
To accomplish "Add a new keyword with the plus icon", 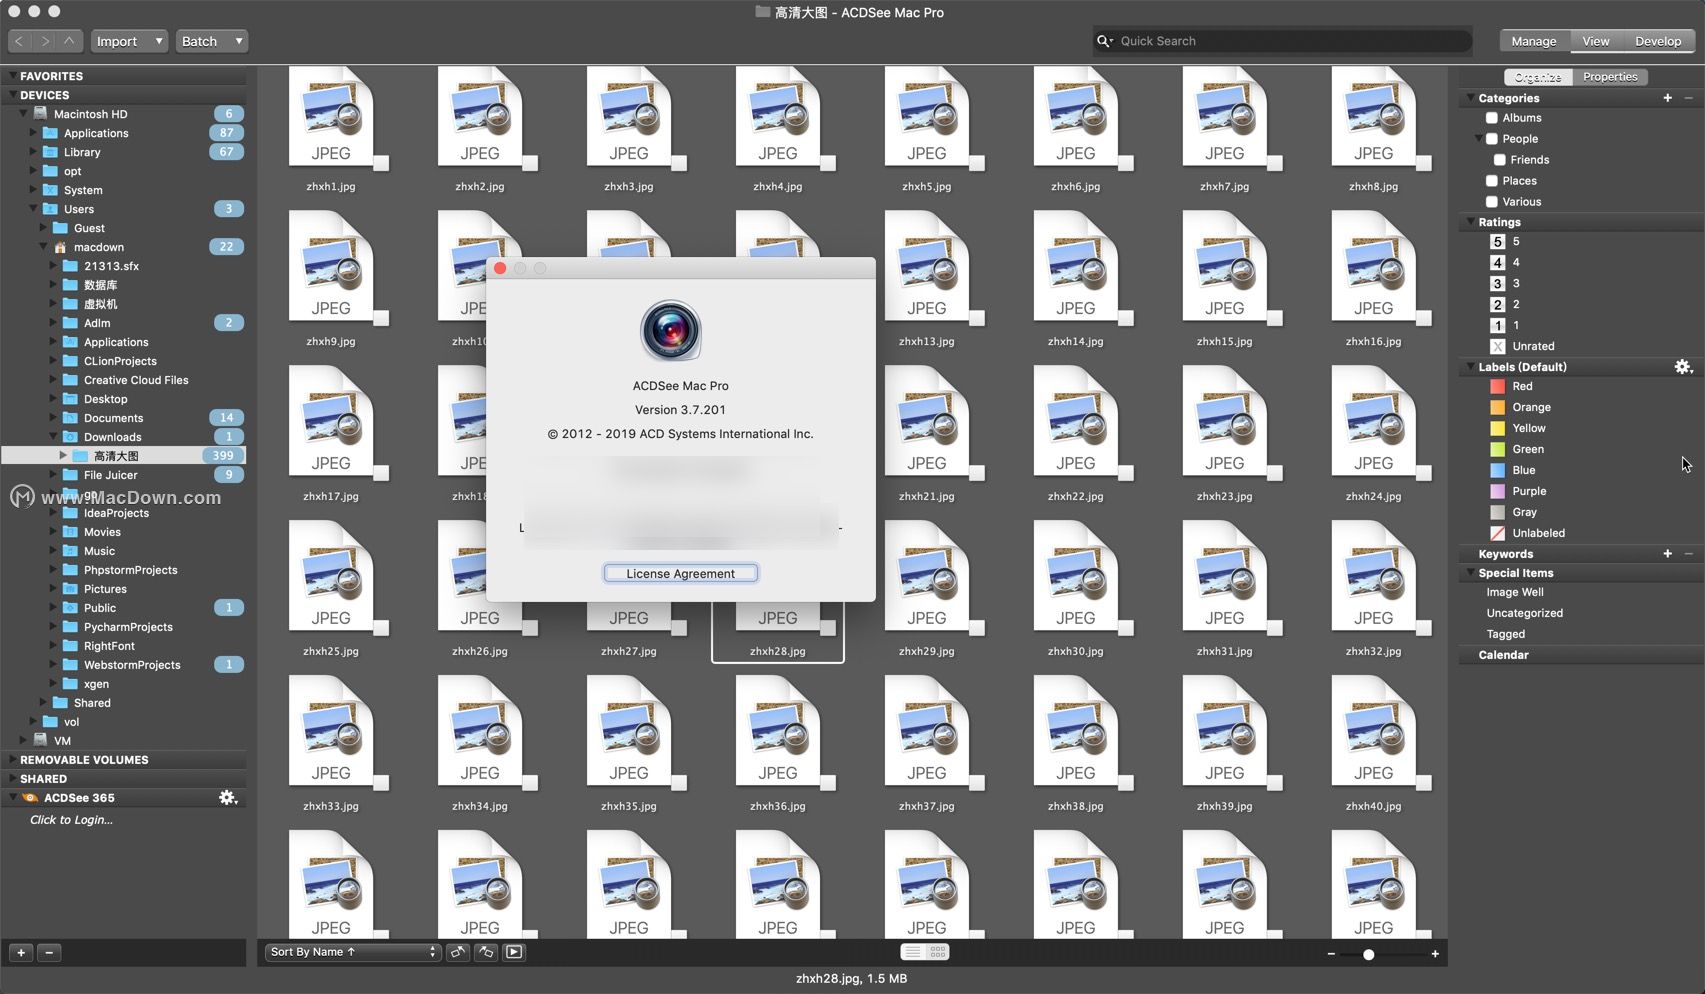I will tap(1667, 553).
